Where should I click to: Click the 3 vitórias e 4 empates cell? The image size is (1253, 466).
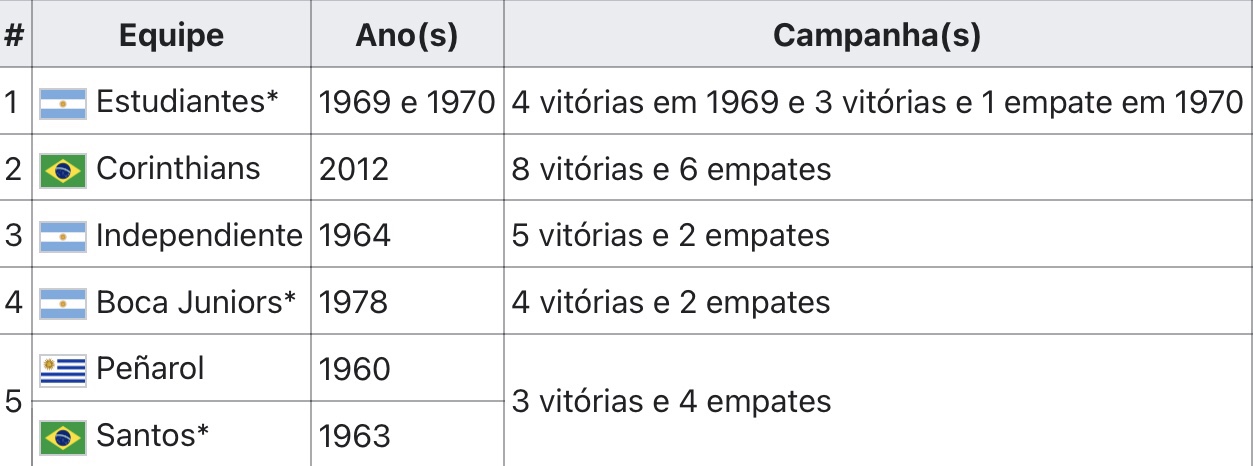[x=877, y=401]
